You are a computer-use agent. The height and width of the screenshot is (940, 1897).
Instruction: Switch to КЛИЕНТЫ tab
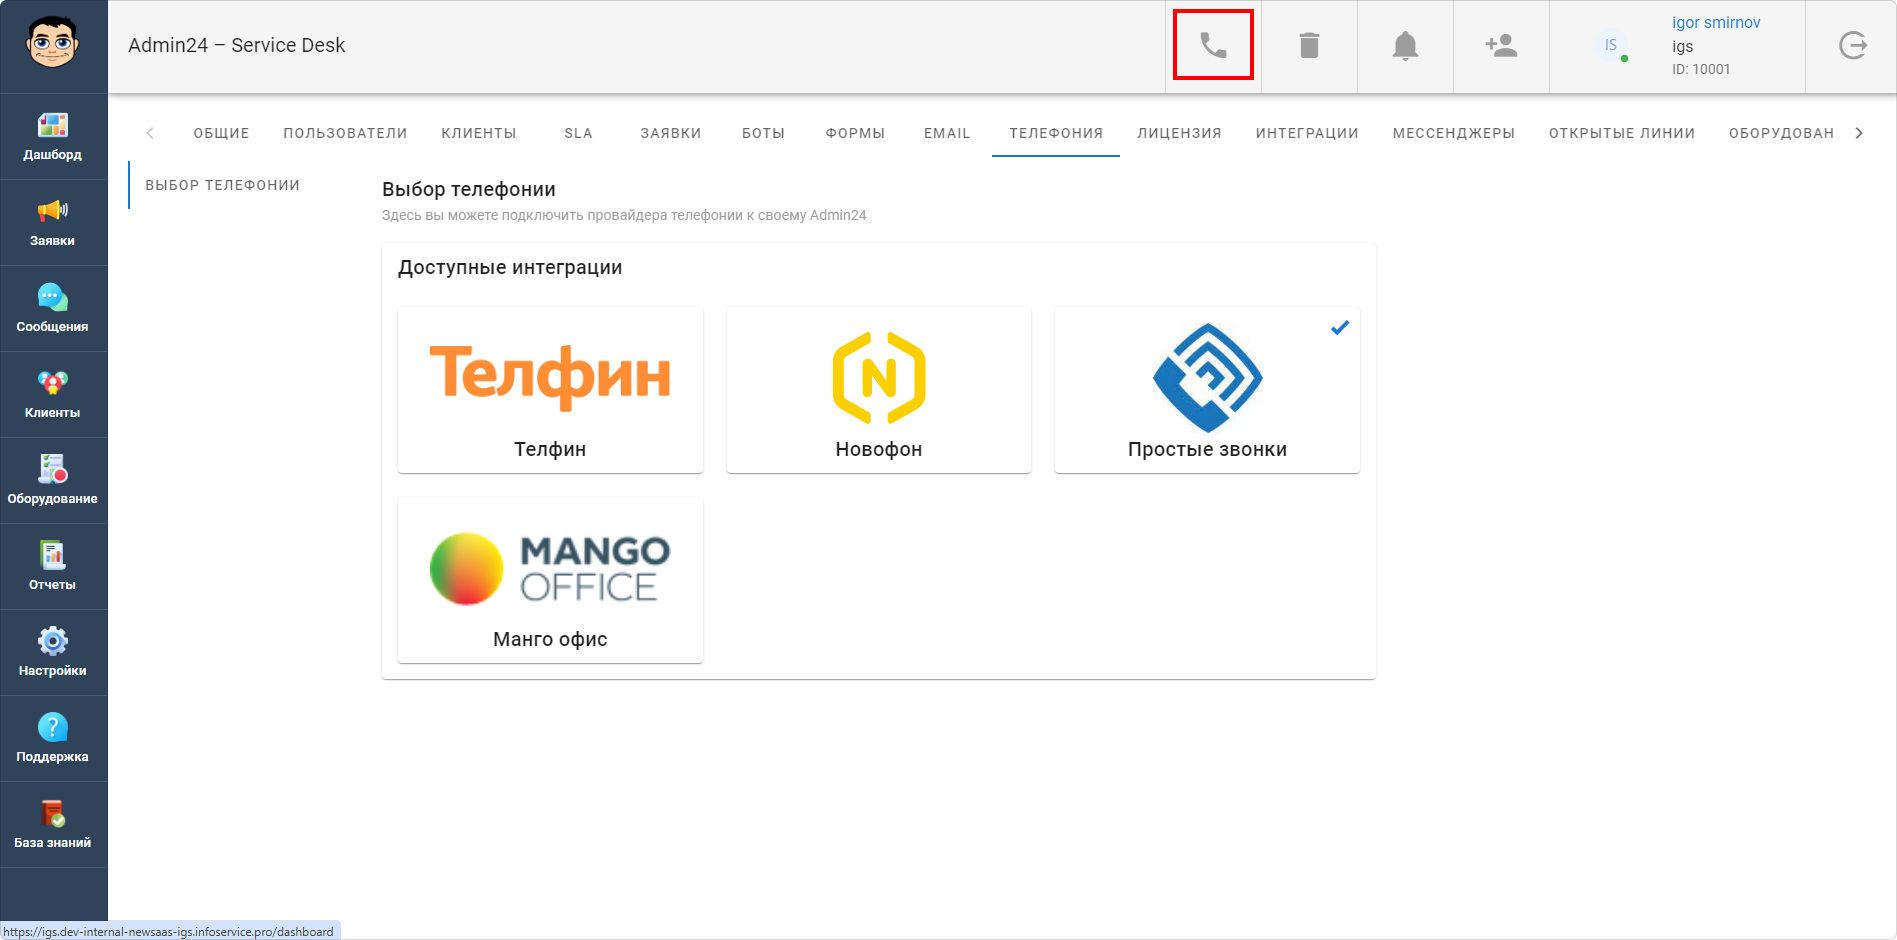tap(479, 133)
